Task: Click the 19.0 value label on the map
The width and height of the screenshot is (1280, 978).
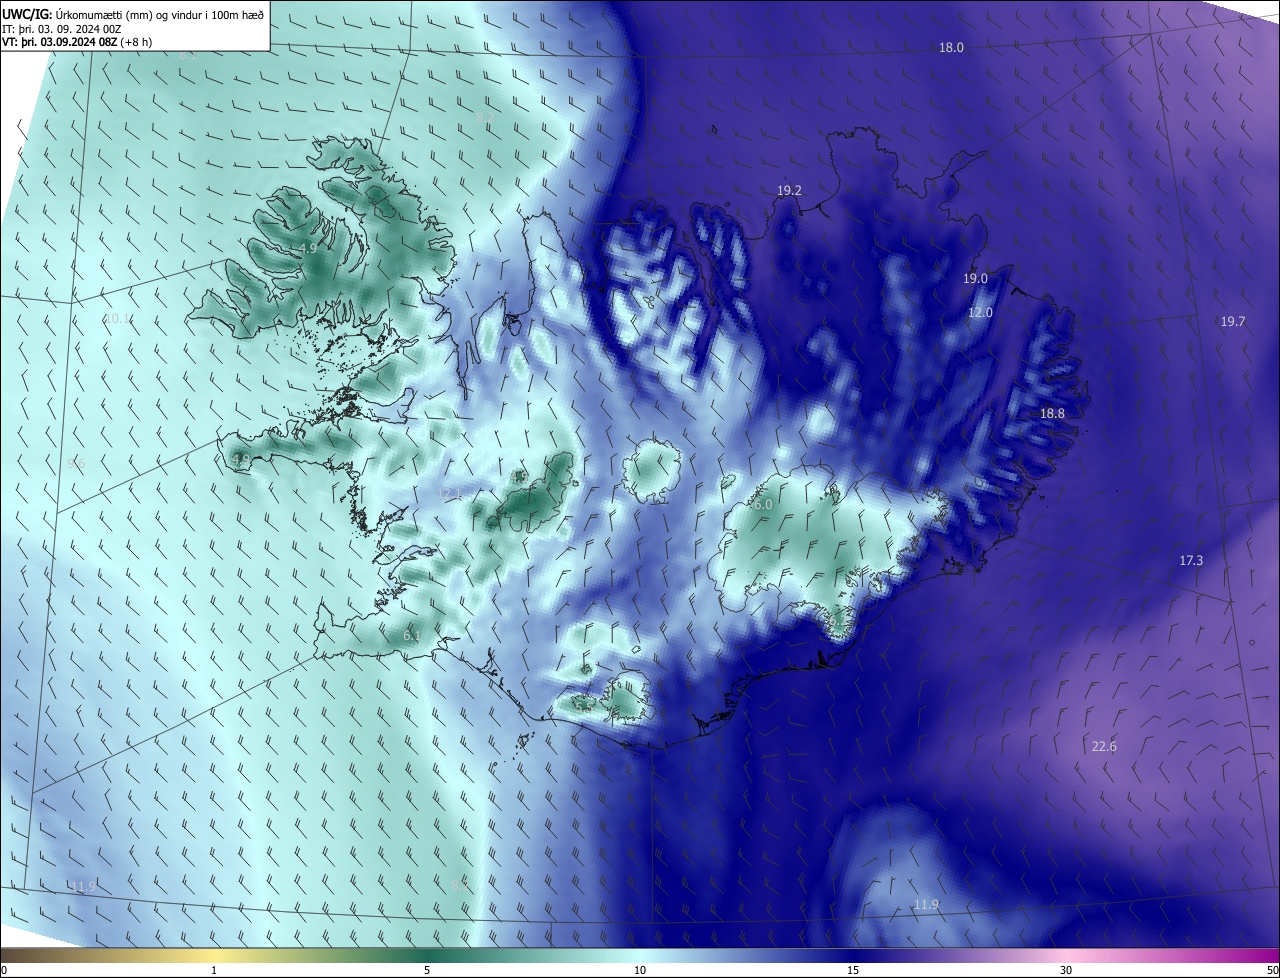Action: (975, 279)
